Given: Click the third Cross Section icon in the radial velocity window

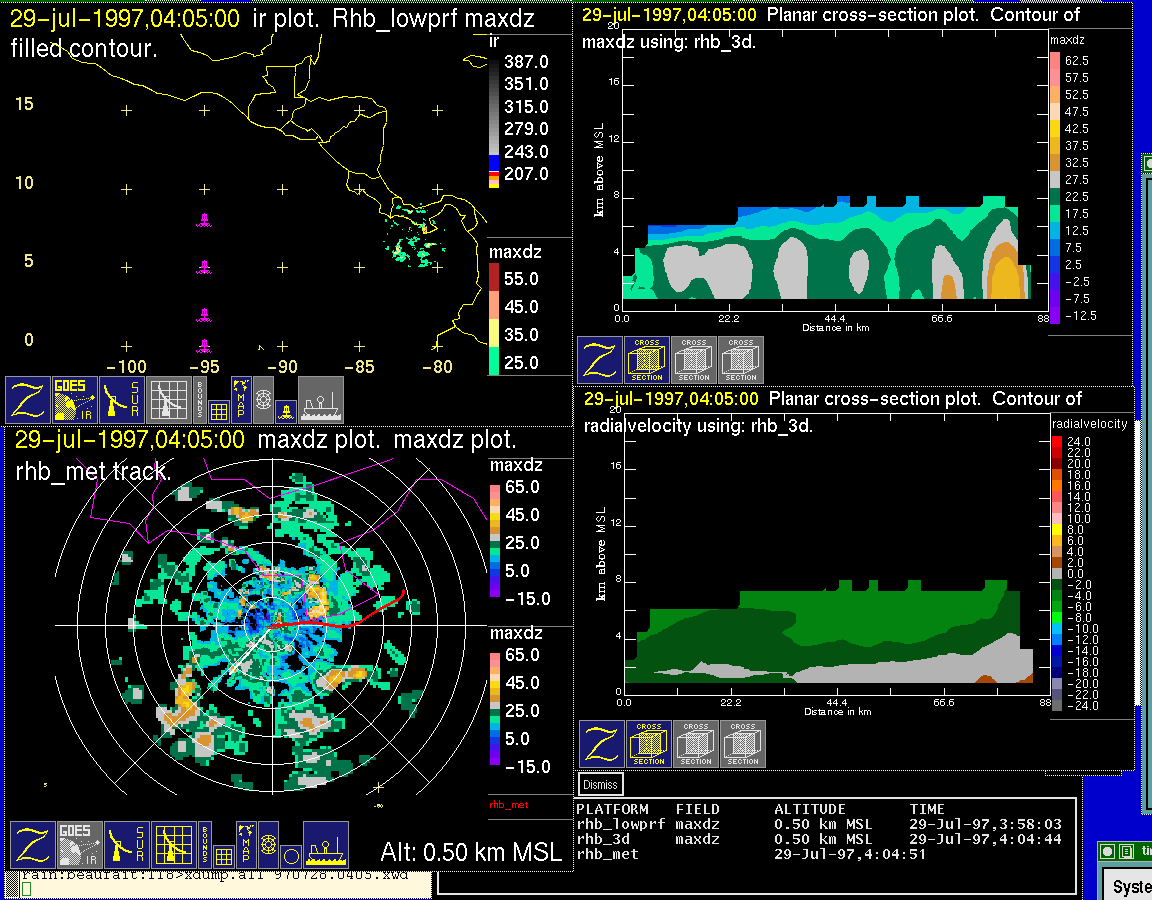Looking at the screenshot, I should click(x=743, y=744).
